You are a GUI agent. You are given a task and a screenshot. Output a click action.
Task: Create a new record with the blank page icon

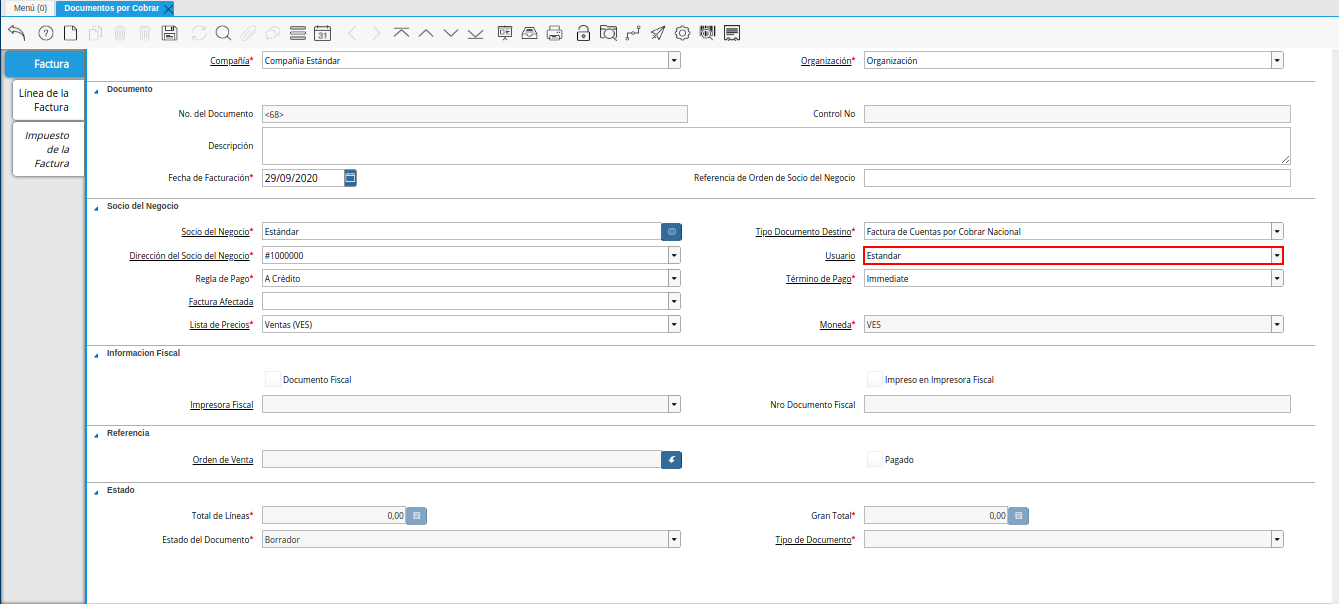tap(70, 33)
